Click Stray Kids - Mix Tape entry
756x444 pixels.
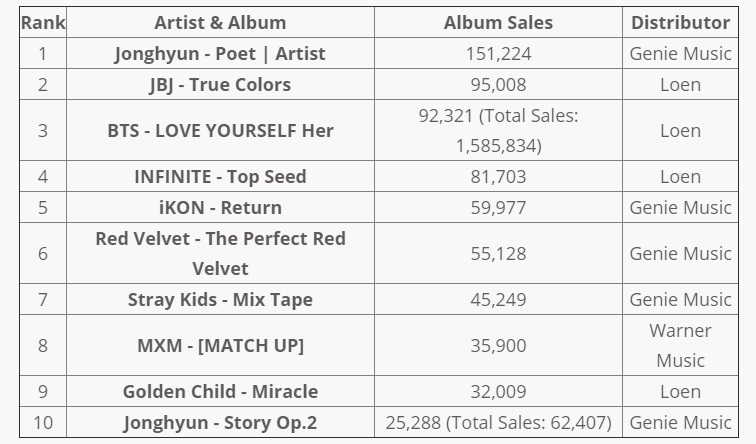coord(220,299)
